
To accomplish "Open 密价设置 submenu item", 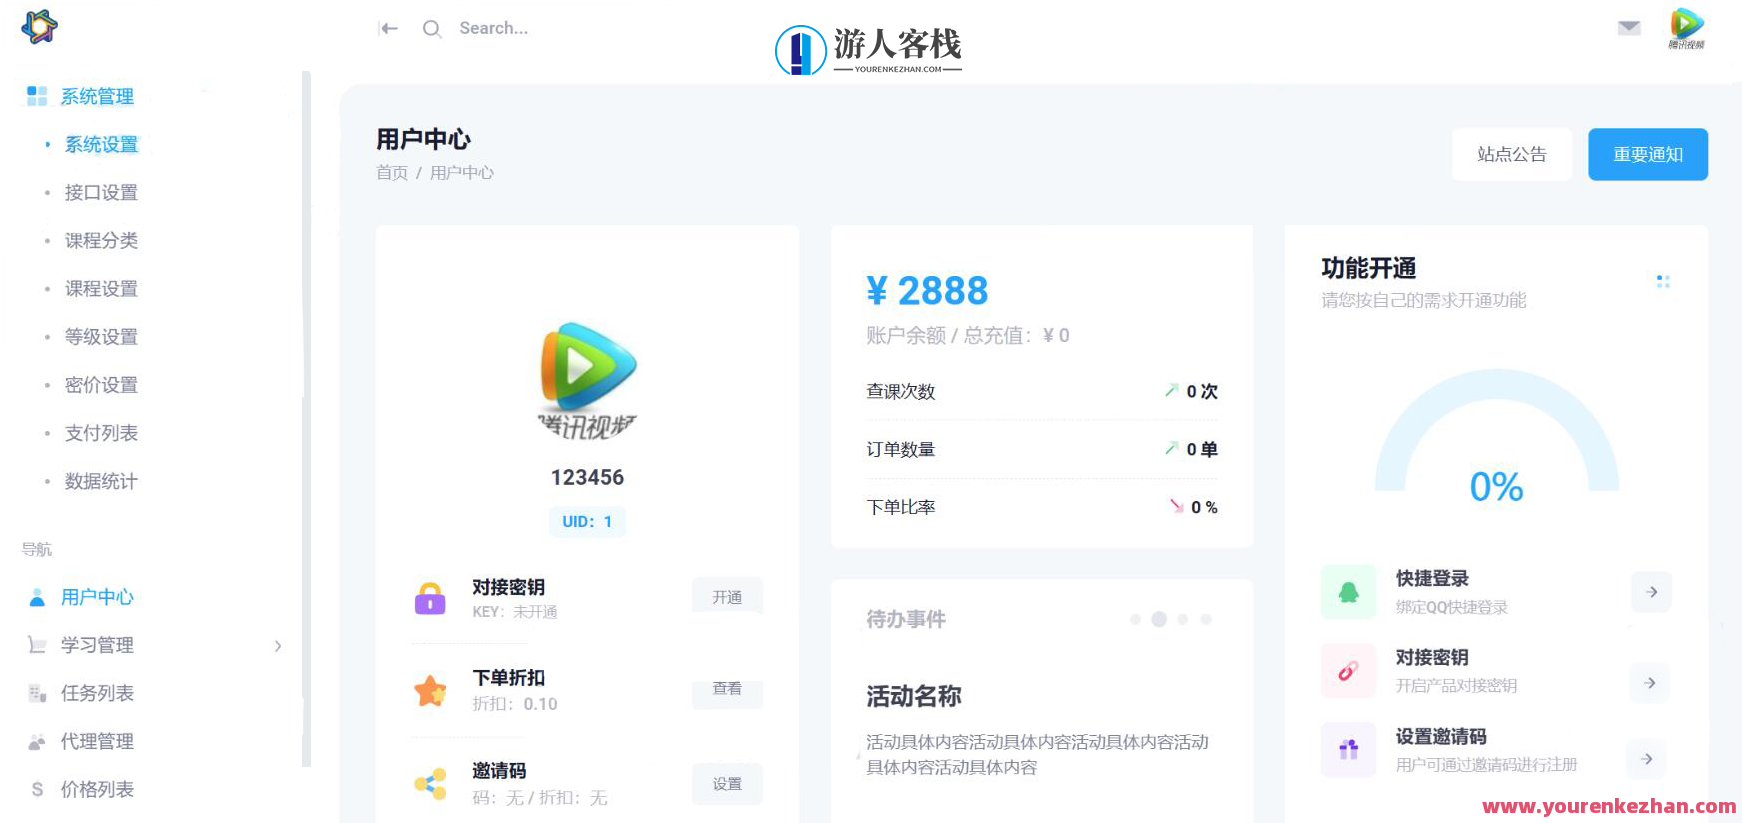I will coord(101,385).
